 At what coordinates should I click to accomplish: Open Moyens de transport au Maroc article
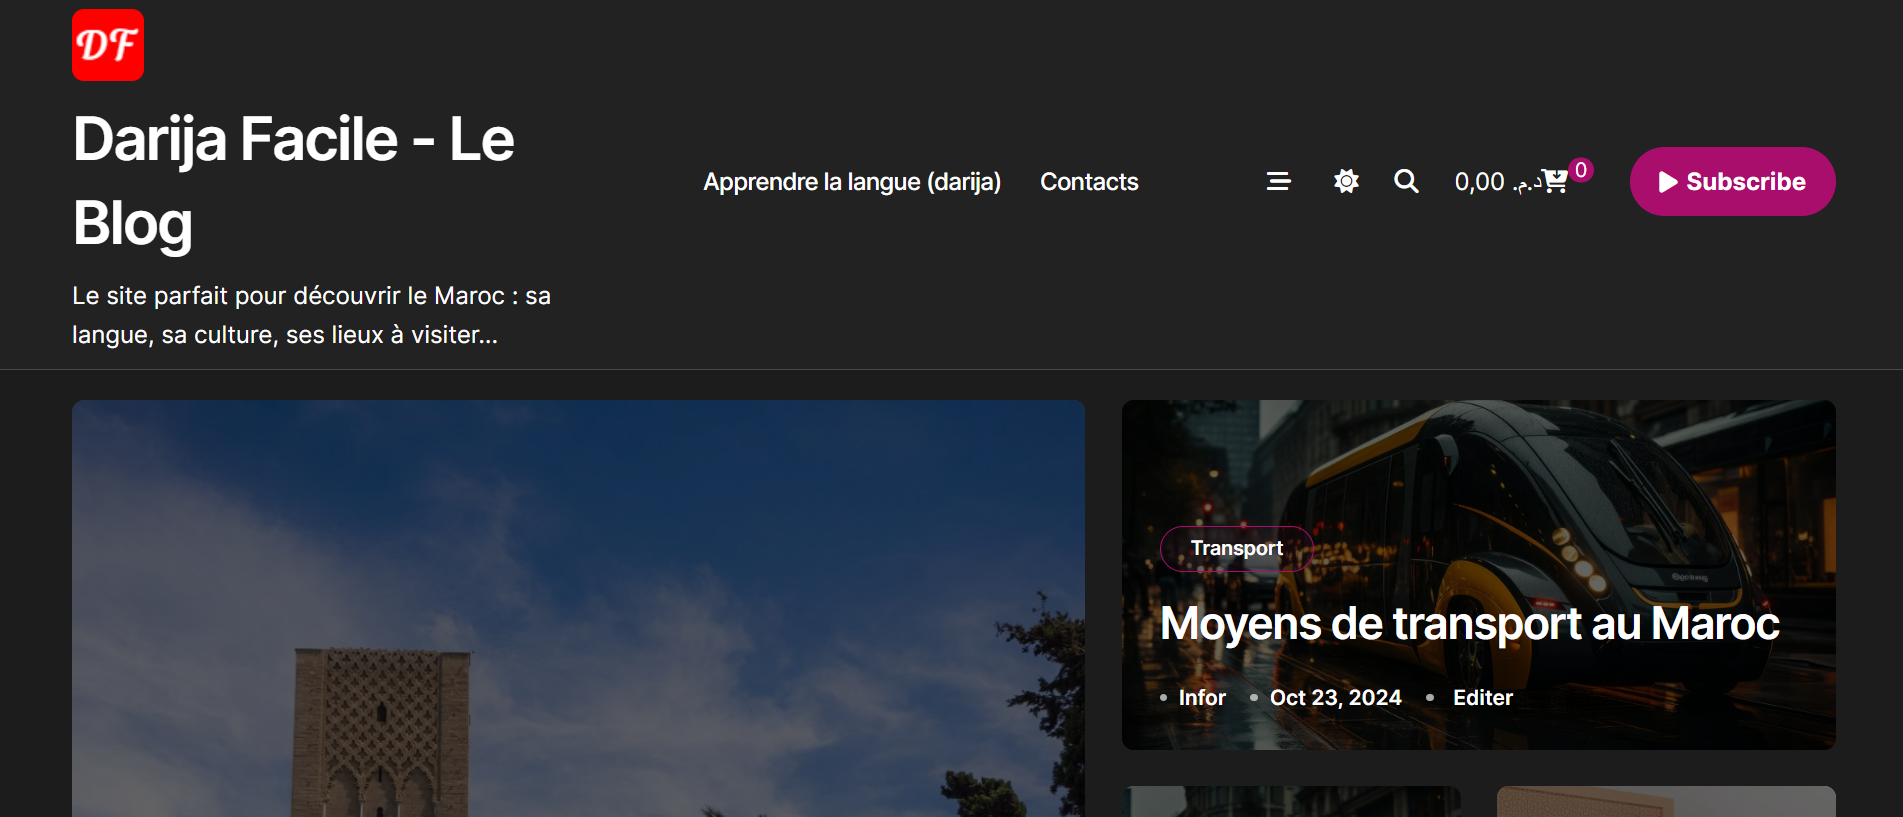pyautogui.click(x=1469, y=623)
